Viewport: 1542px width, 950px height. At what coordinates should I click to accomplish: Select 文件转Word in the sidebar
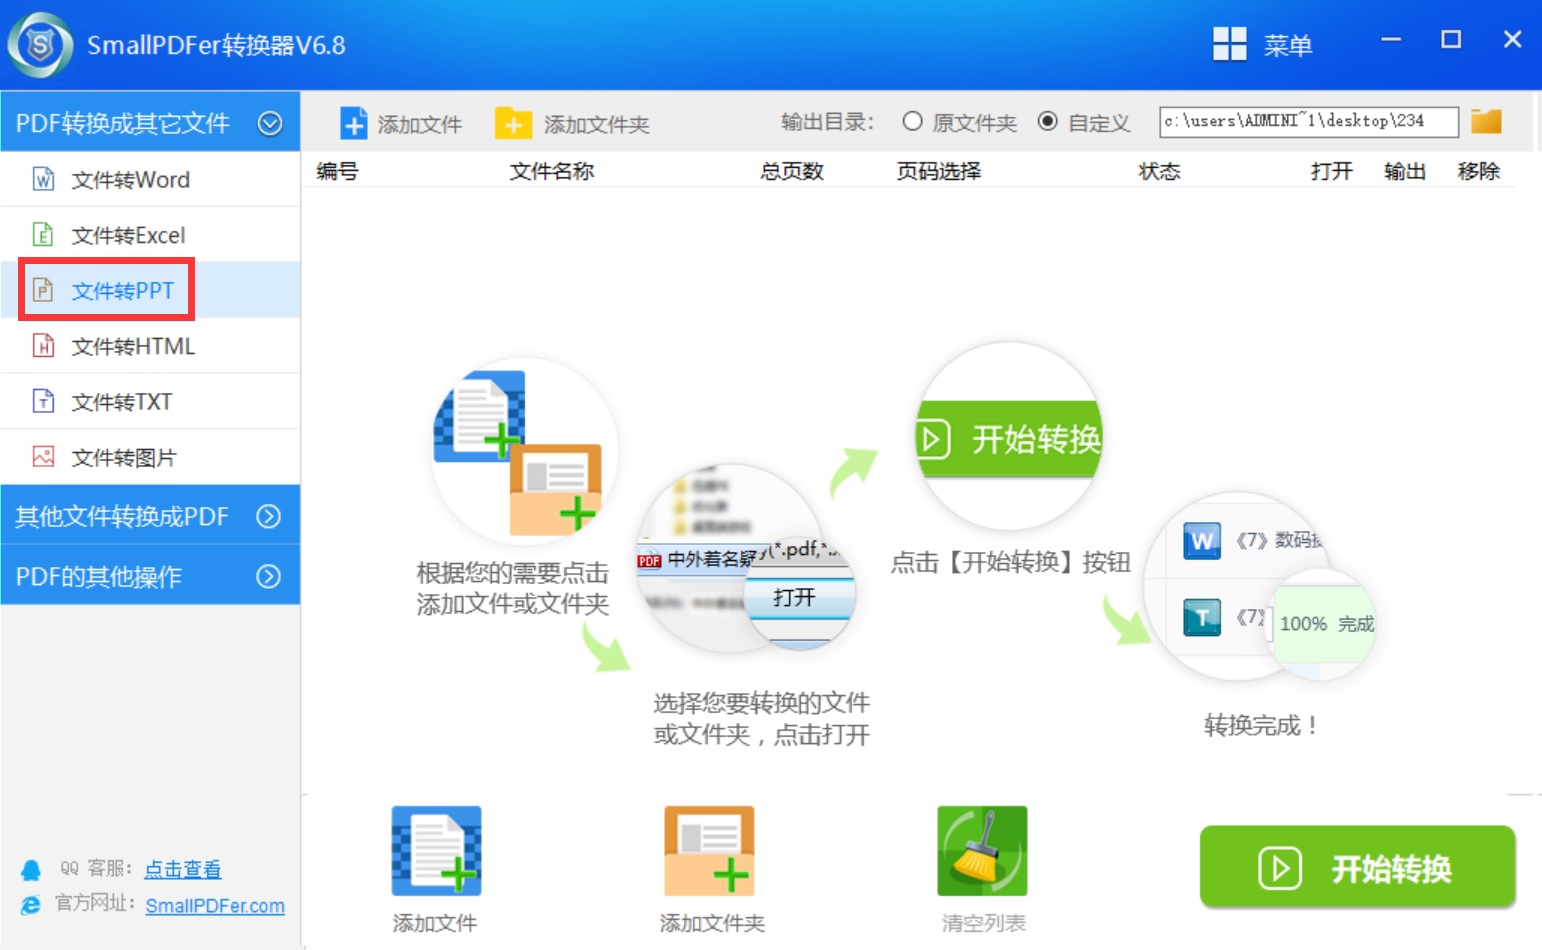(150, 179)
